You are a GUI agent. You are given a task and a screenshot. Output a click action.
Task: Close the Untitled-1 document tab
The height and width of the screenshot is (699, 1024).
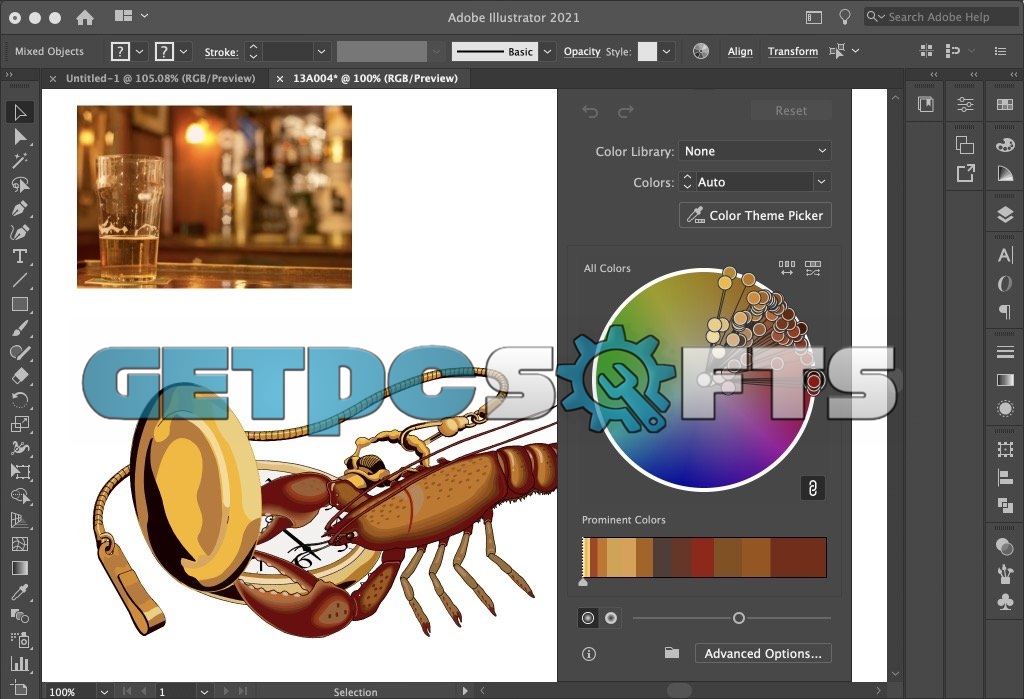[x=53, y=78]
